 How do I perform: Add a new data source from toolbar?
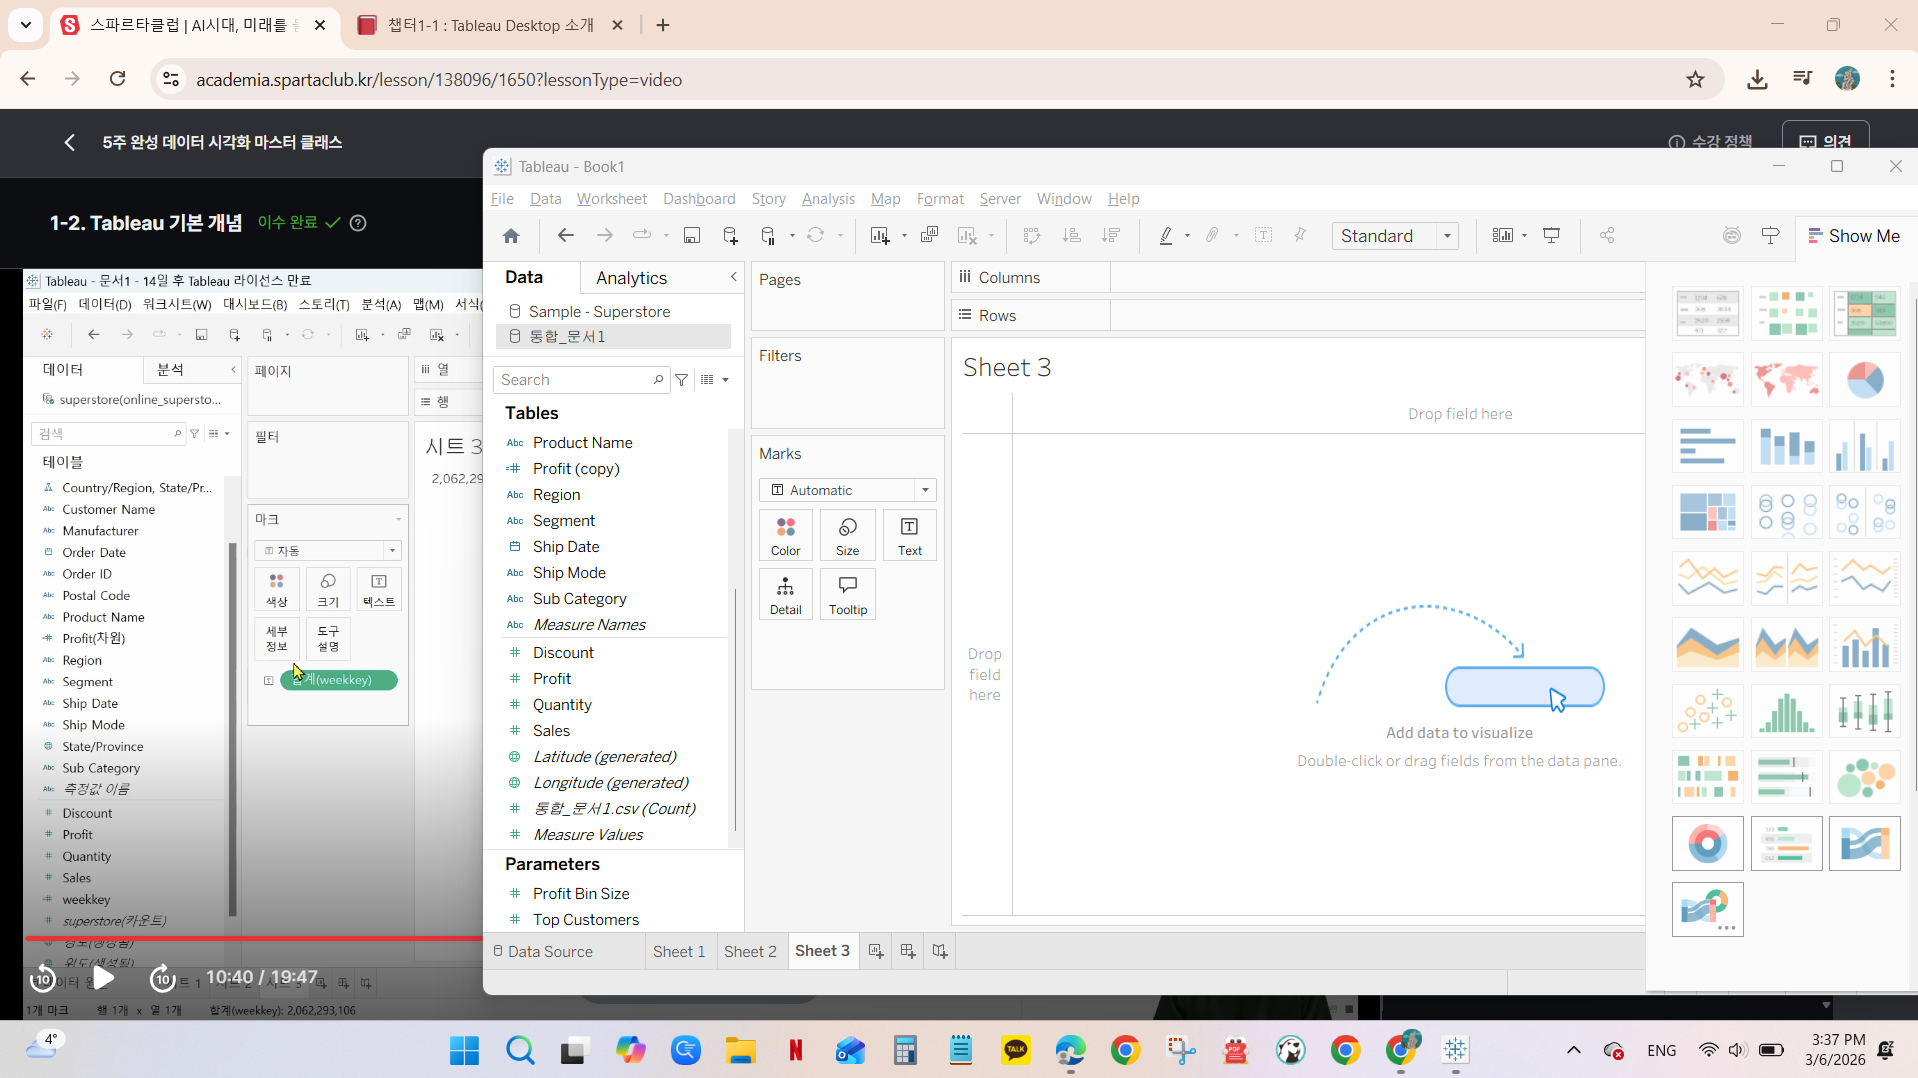tap(730, 236)
